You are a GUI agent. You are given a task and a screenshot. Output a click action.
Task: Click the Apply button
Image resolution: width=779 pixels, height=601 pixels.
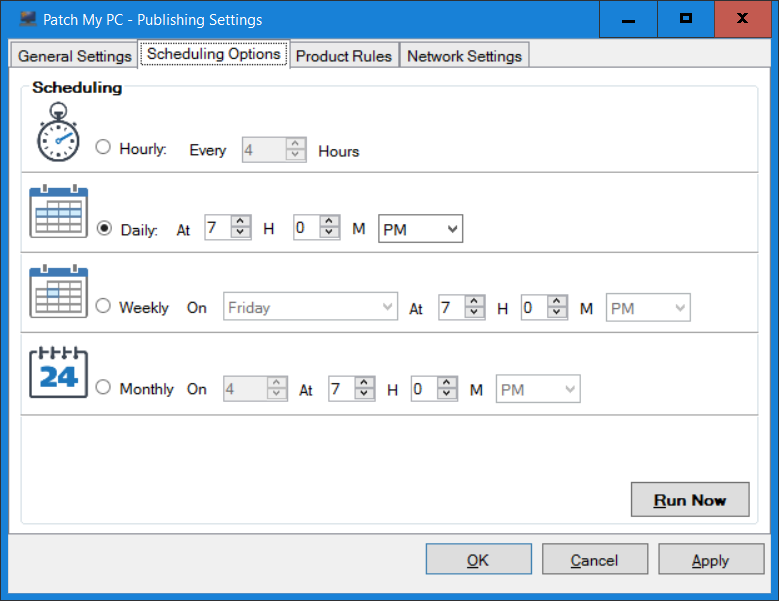coord(711,559)
